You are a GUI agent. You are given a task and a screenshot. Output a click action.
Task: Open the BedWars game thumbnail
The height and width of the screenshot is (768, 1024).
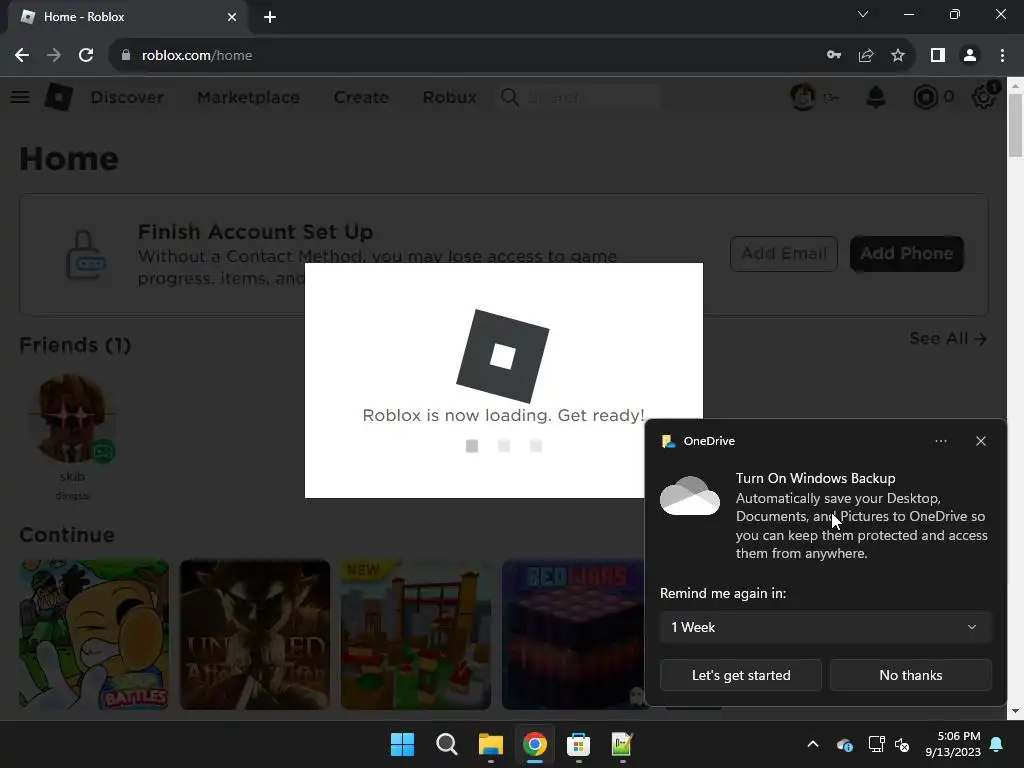(x=573, y=634)
